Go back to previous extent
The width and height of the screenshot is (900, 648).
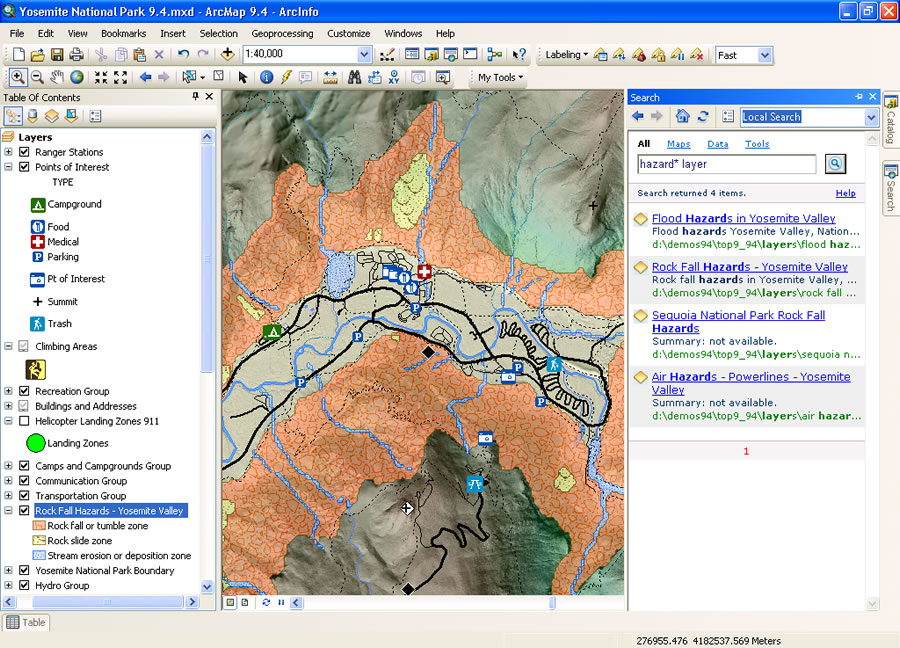(145, 77)
